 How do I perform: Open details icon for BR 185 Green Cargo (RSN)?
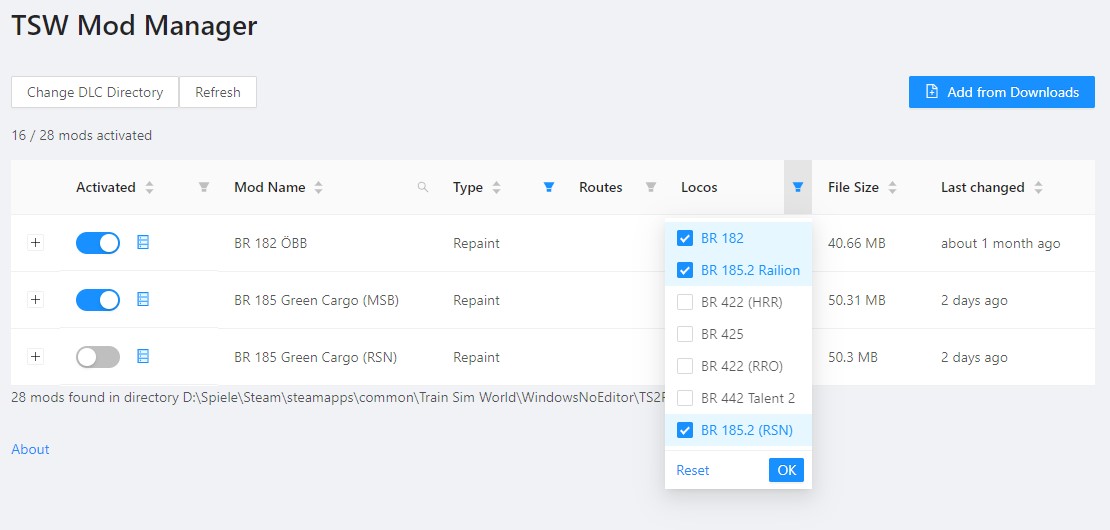tap(143, 356)
